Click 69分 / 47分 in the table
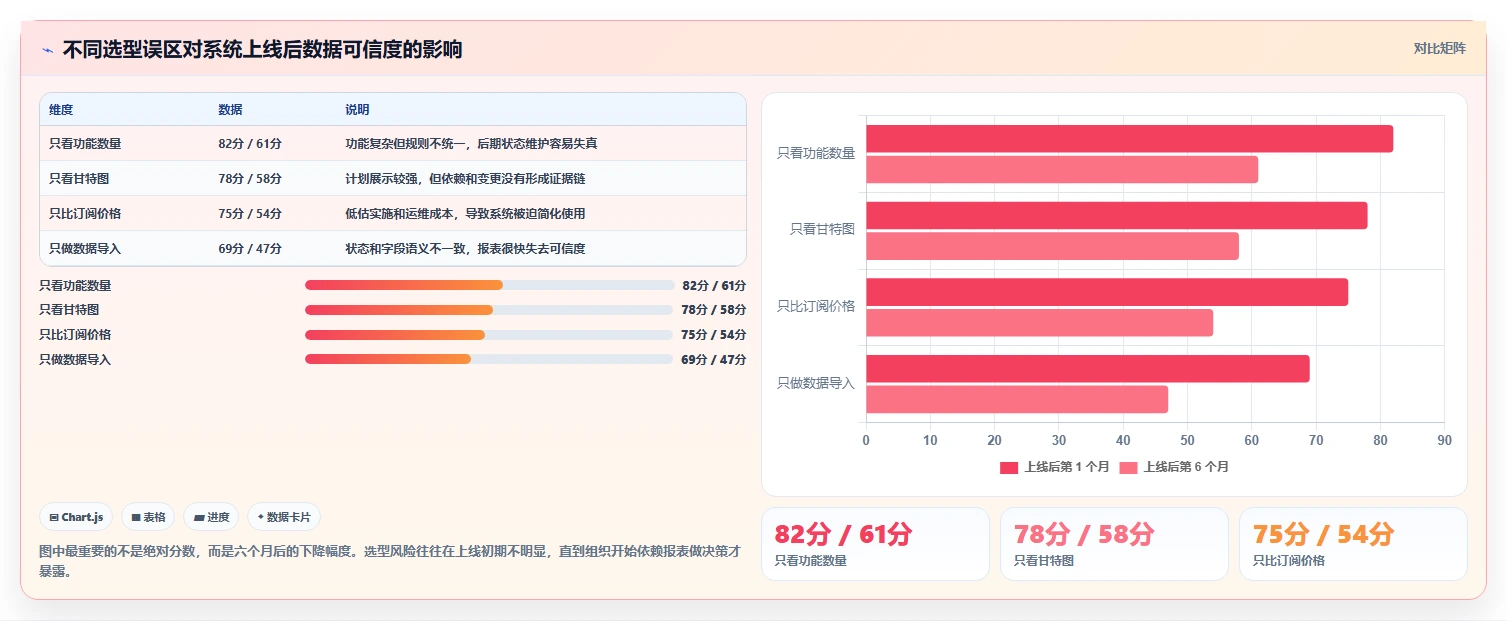 250,248
